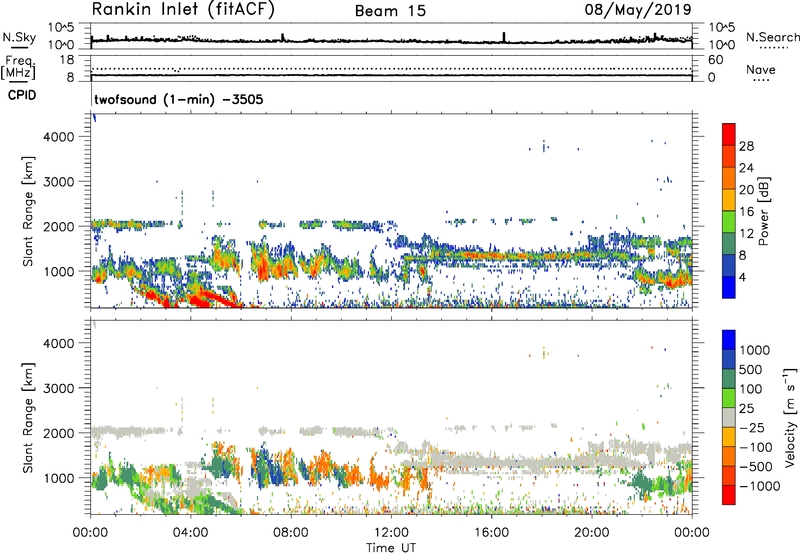Click the 'N.Search' legend label
The image size is (800, 554).
tap(772, 37)
